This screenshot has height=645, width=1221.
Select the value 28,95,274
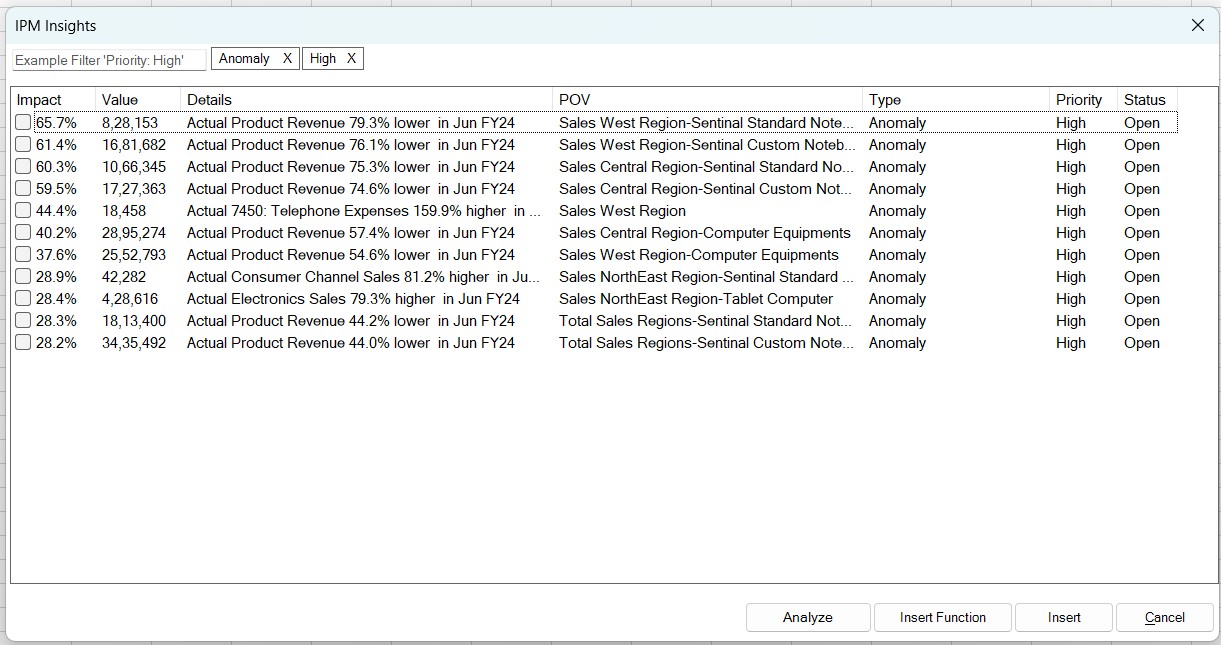click(134, 233)
